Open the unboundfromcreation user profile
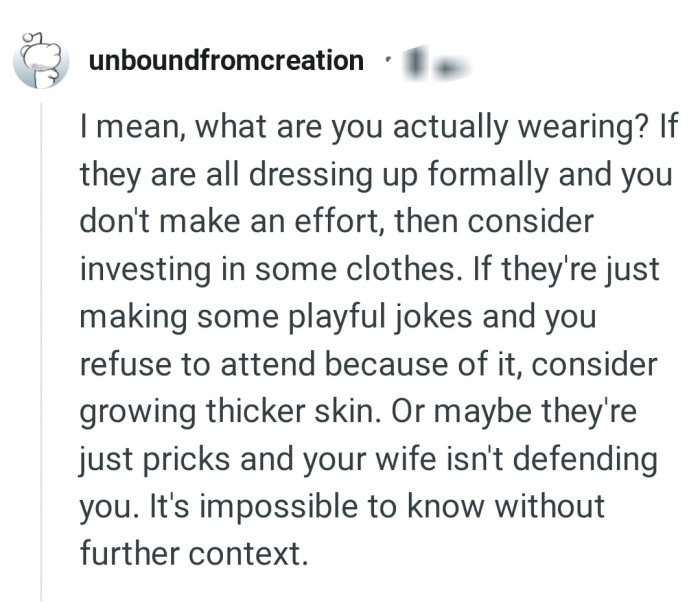Image resolution: width=700 pixels, height=603 pixels. pos(226,61)
